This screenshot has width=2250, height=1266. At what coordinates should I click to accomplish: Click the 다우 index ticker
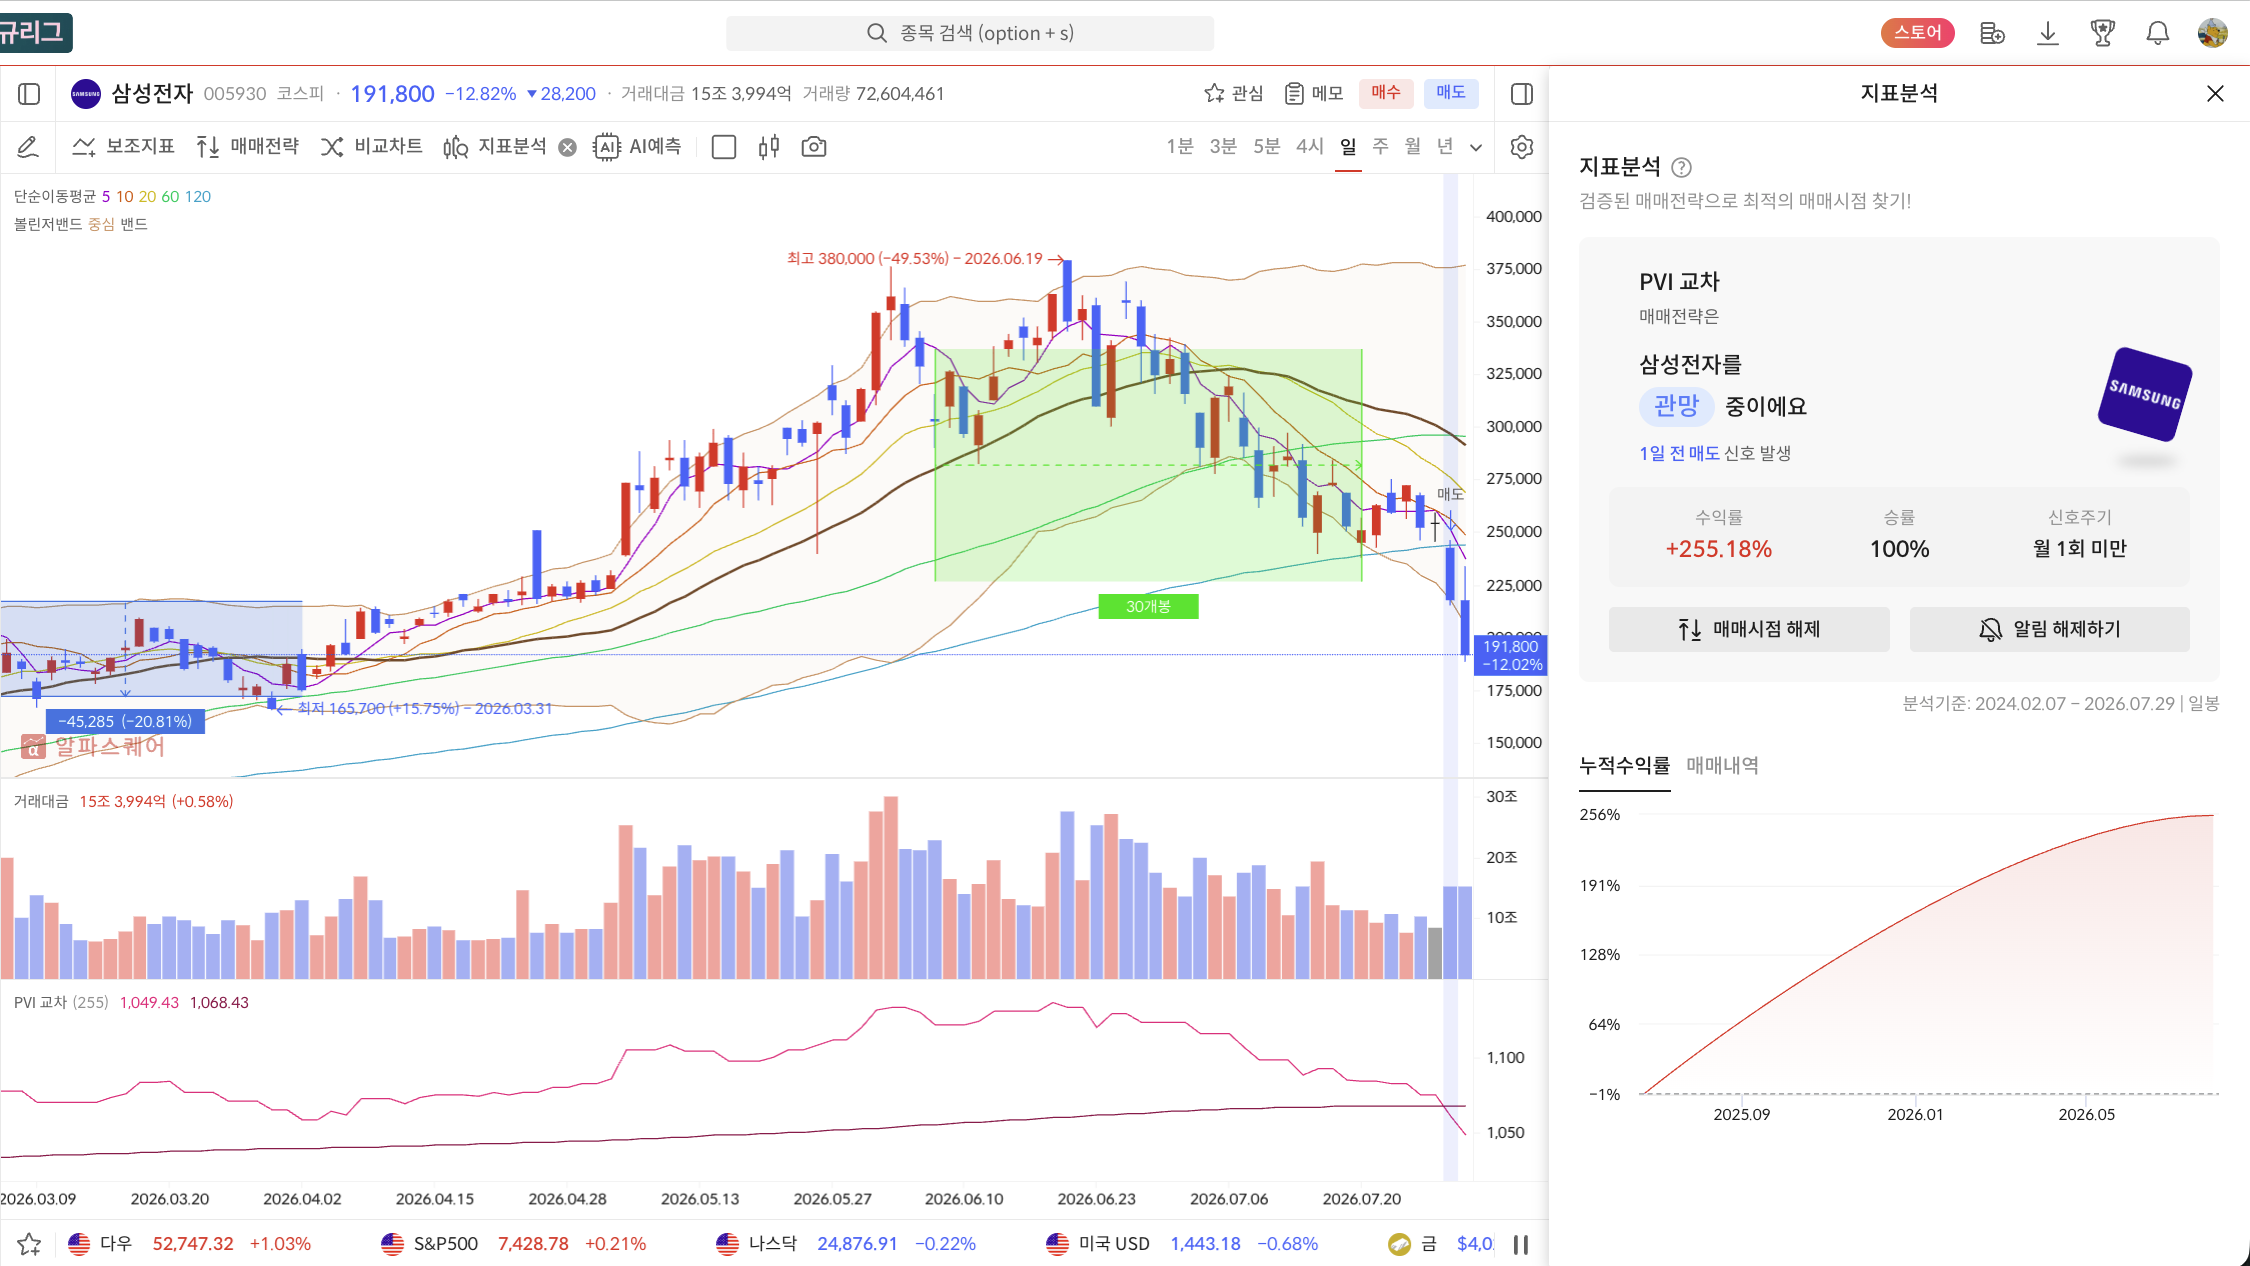point(189,1244)
